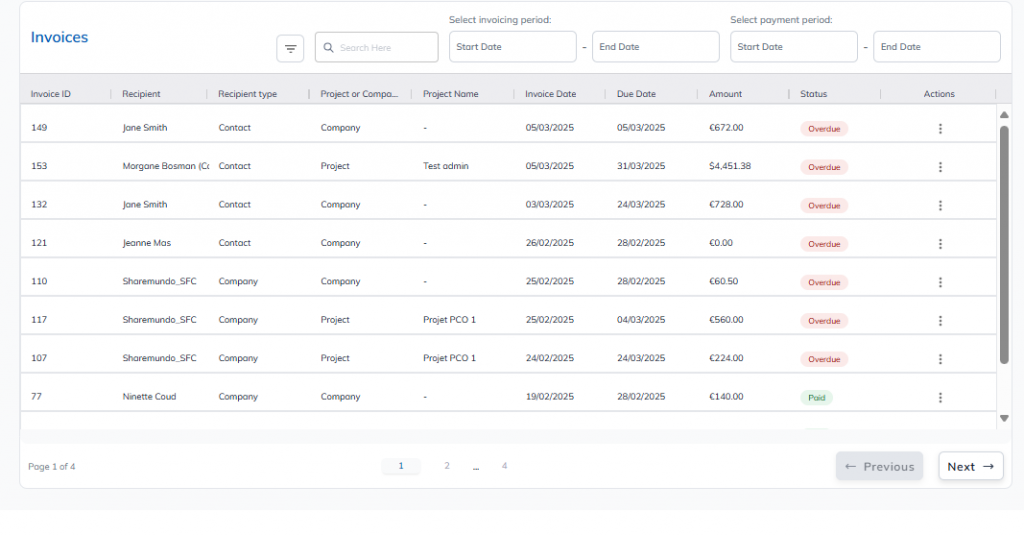Open actions menu for invoice 153
This screenshot has height=535, width=1024.
pos(940,167)
